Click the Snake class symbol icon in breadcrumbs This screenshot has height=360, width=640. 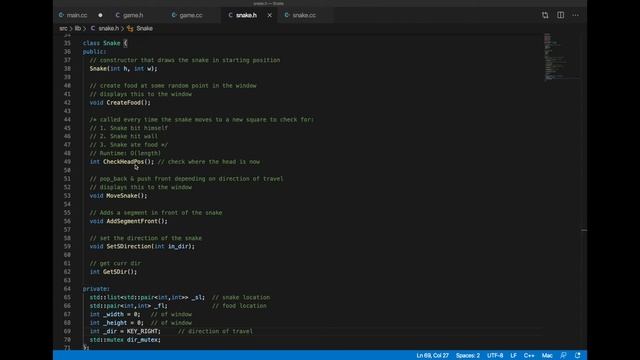(130, 28)
